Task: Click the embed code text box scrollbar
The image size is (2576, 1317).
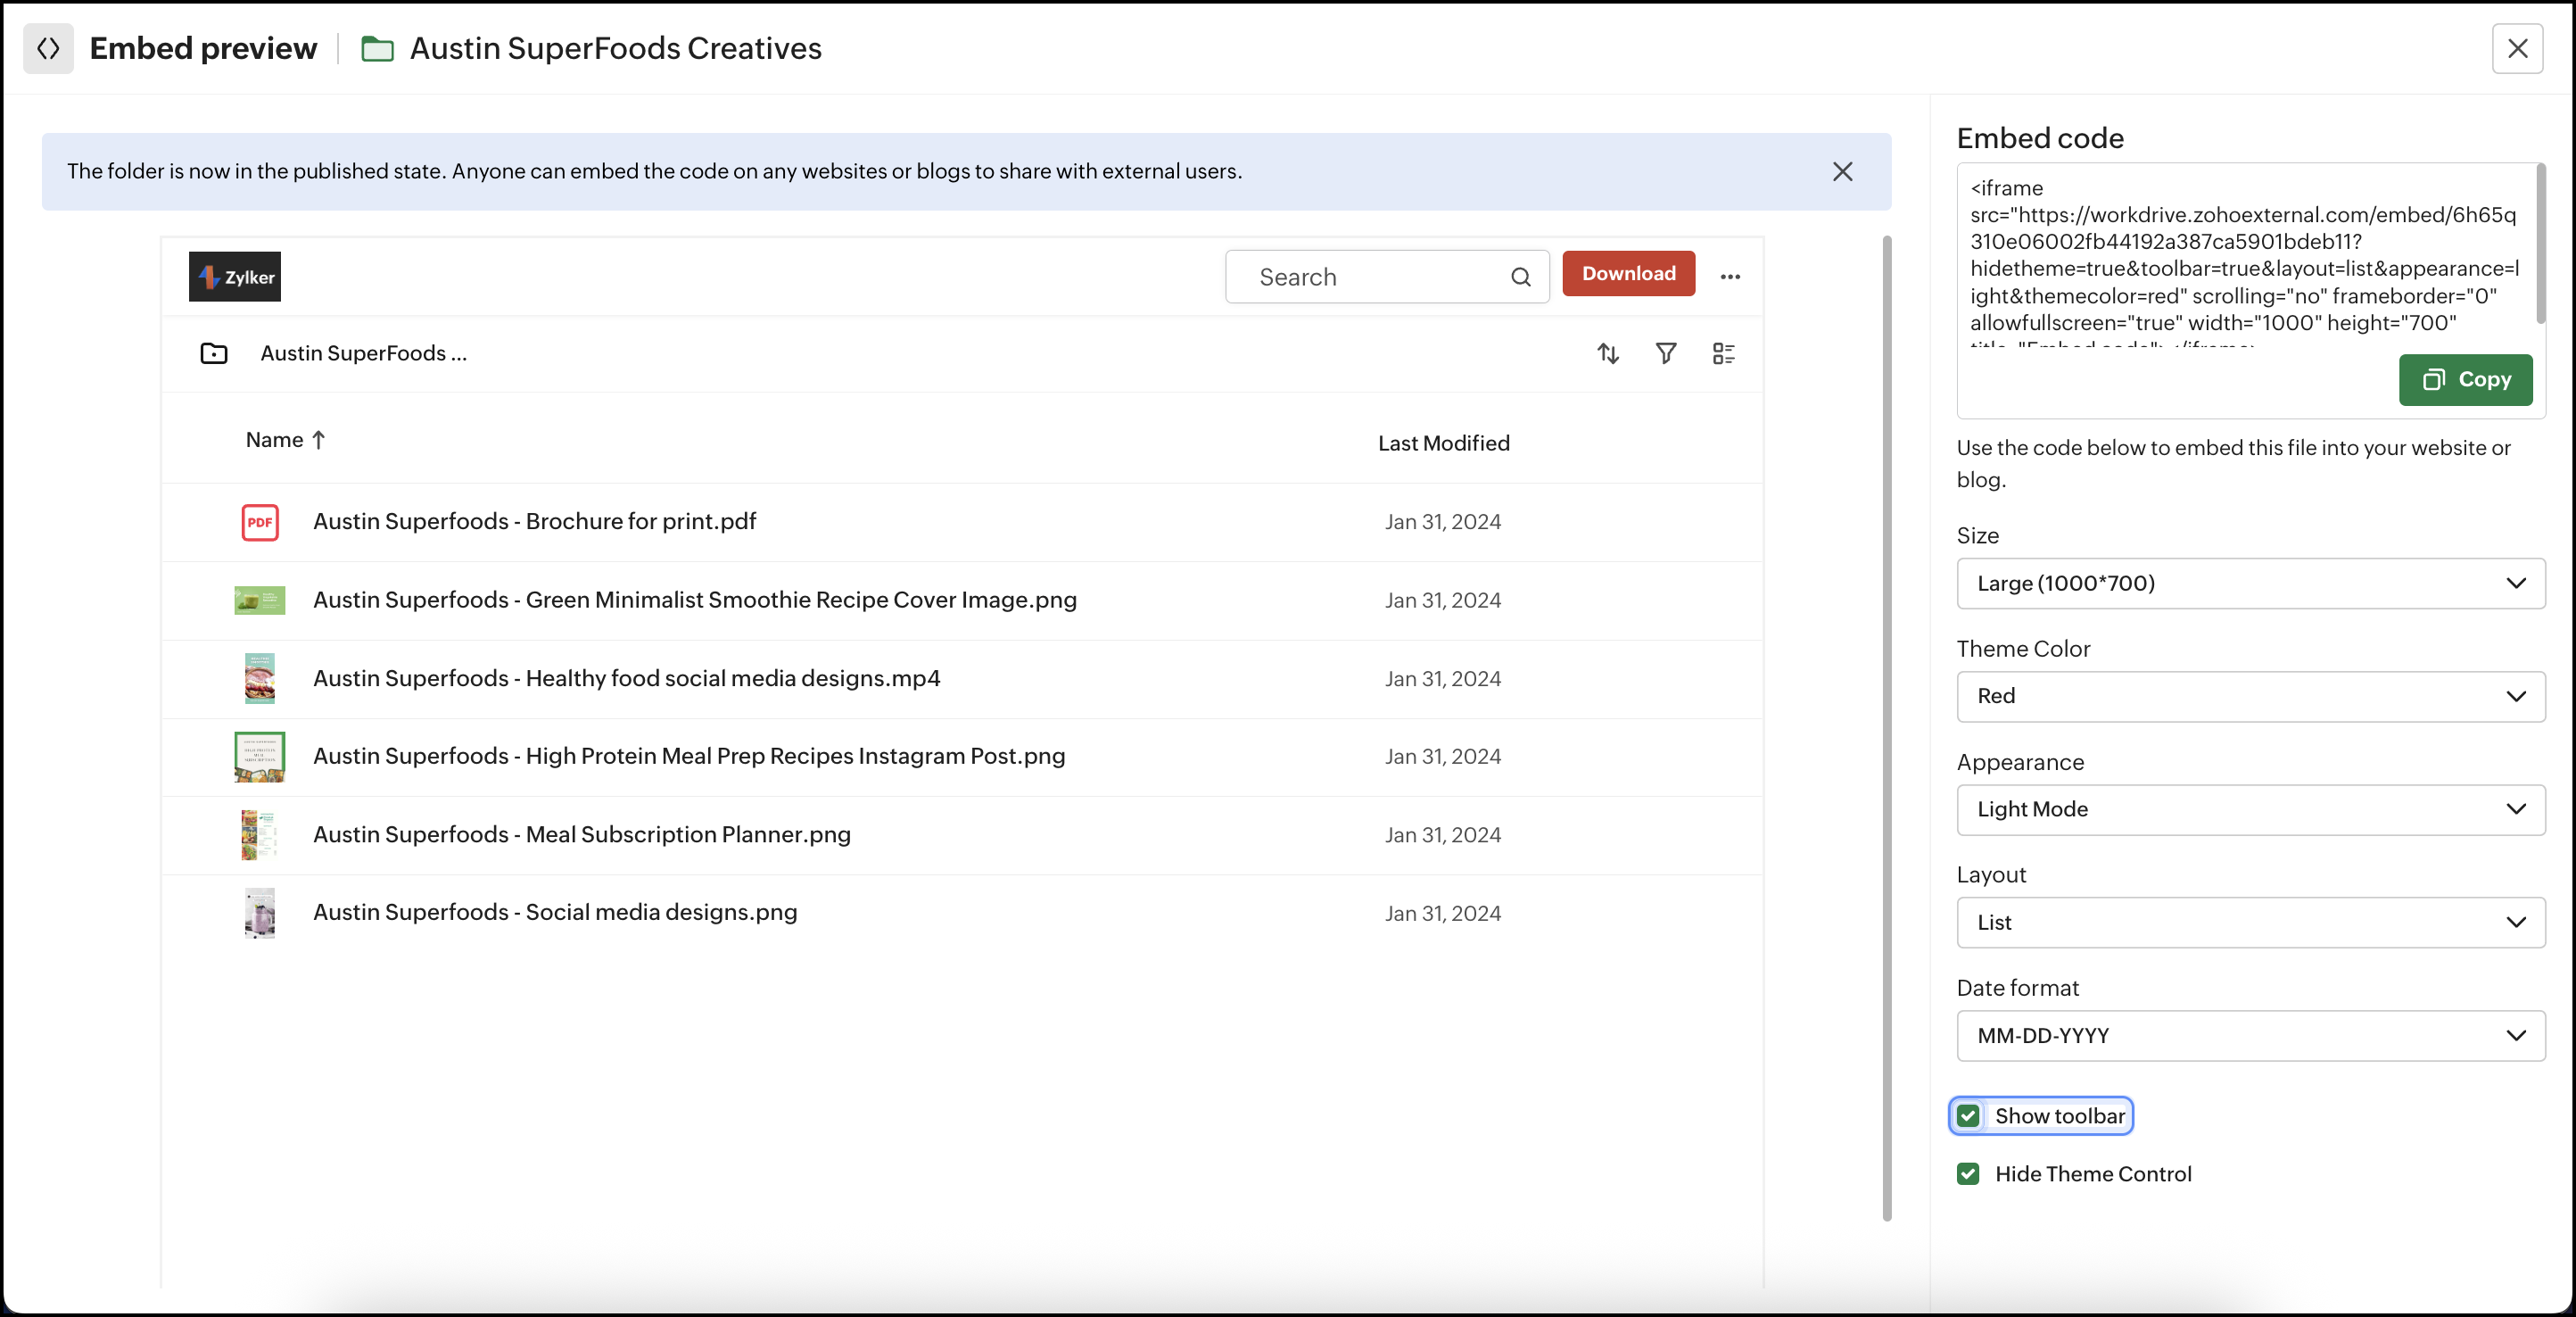Action: [x=2540, y=245]
